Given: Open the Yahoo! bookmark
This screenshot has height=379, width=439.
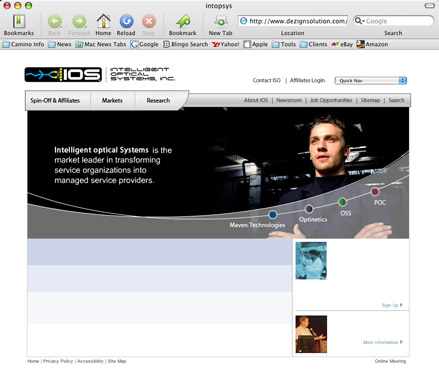Looking at the screenshot, I should tap(226, 44).
